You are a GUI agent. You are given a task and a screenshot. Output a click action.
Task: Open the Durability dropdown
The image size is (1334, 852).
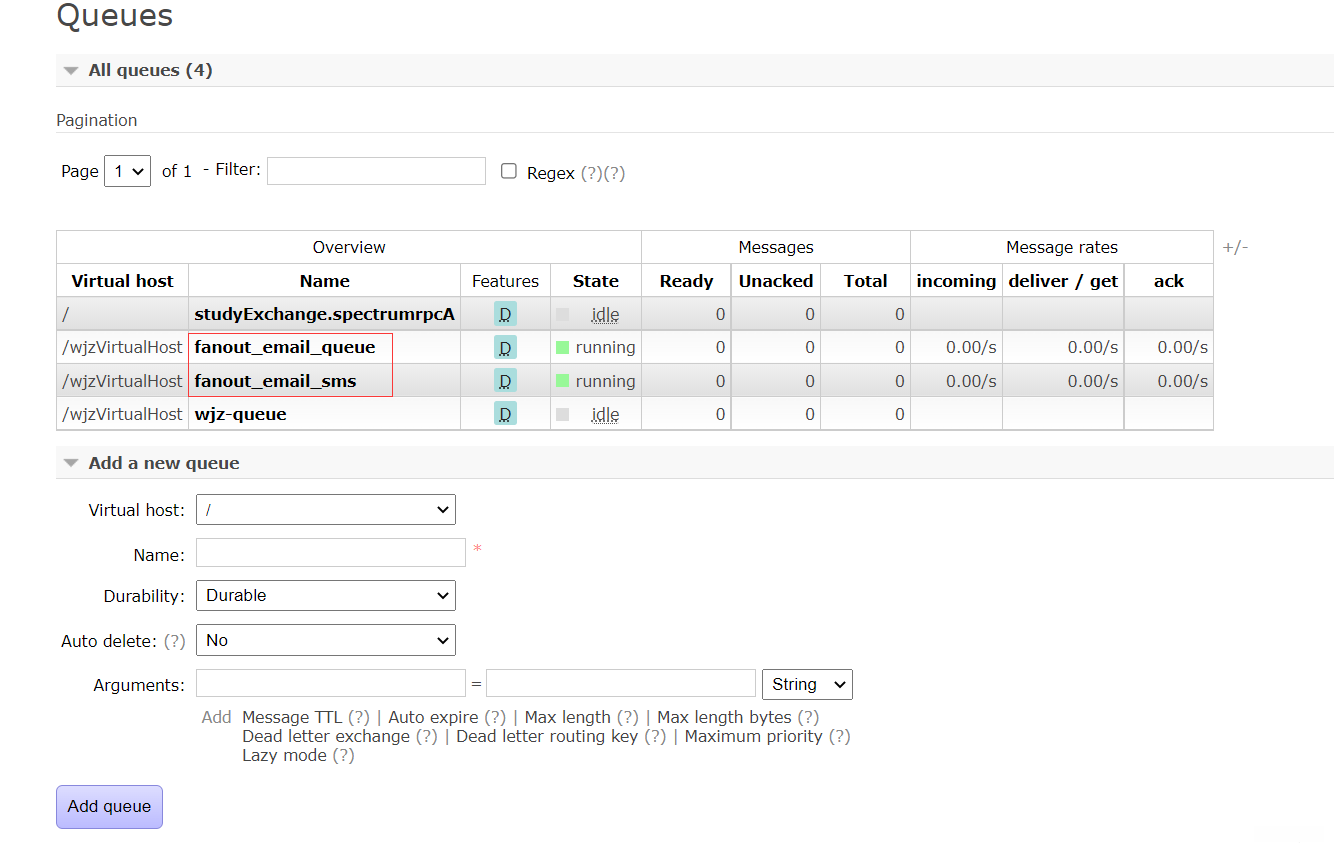click(326, 595)
